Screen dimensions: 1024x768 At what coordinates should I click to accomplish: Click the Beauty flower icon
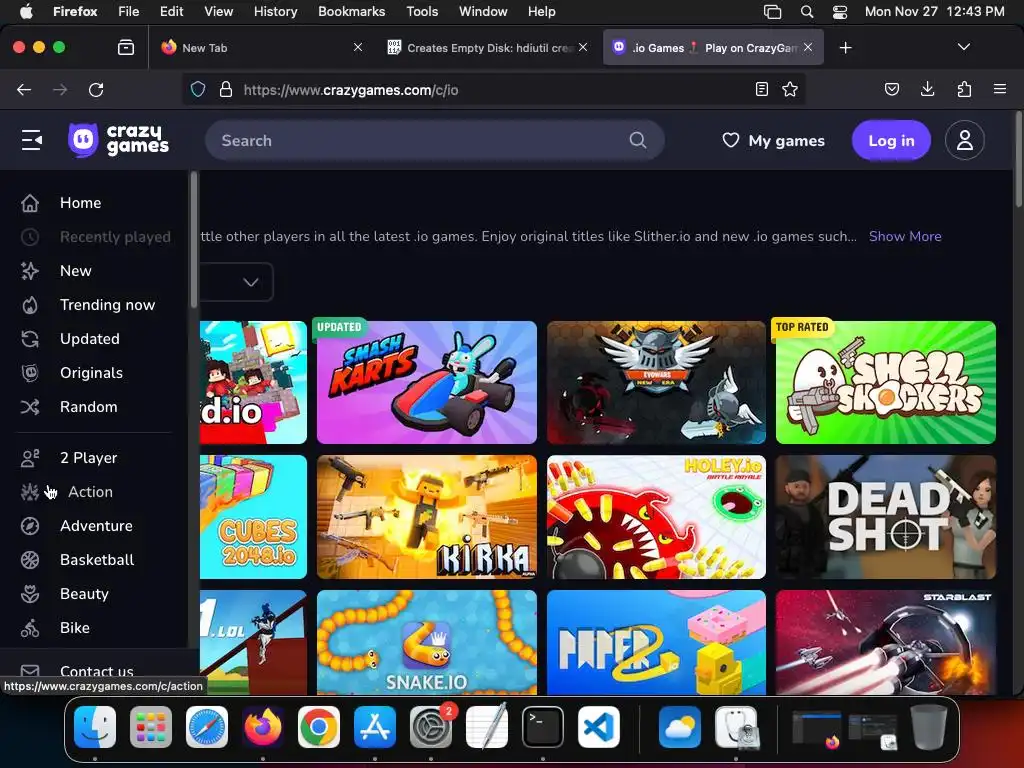click(x=30, y=594)
